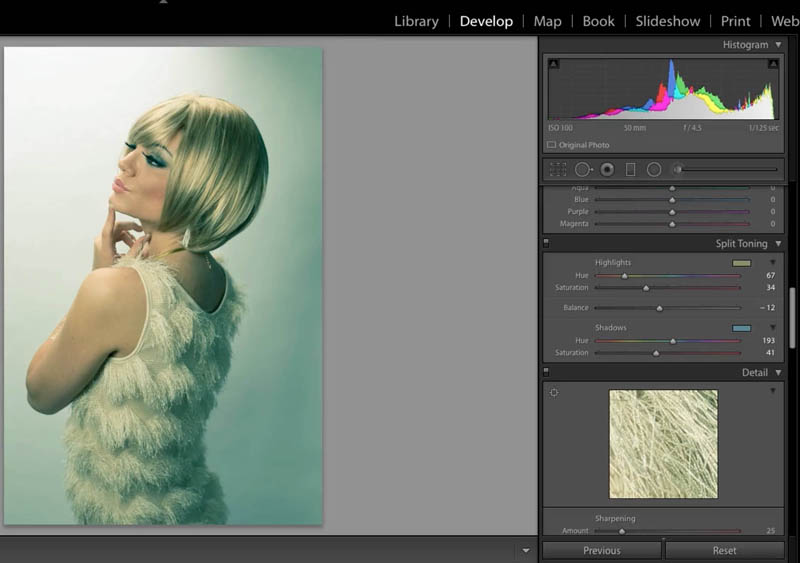The image size is (800, 563).
Task: Collapse the Split Toning panel
Action: tap(778, 243)
